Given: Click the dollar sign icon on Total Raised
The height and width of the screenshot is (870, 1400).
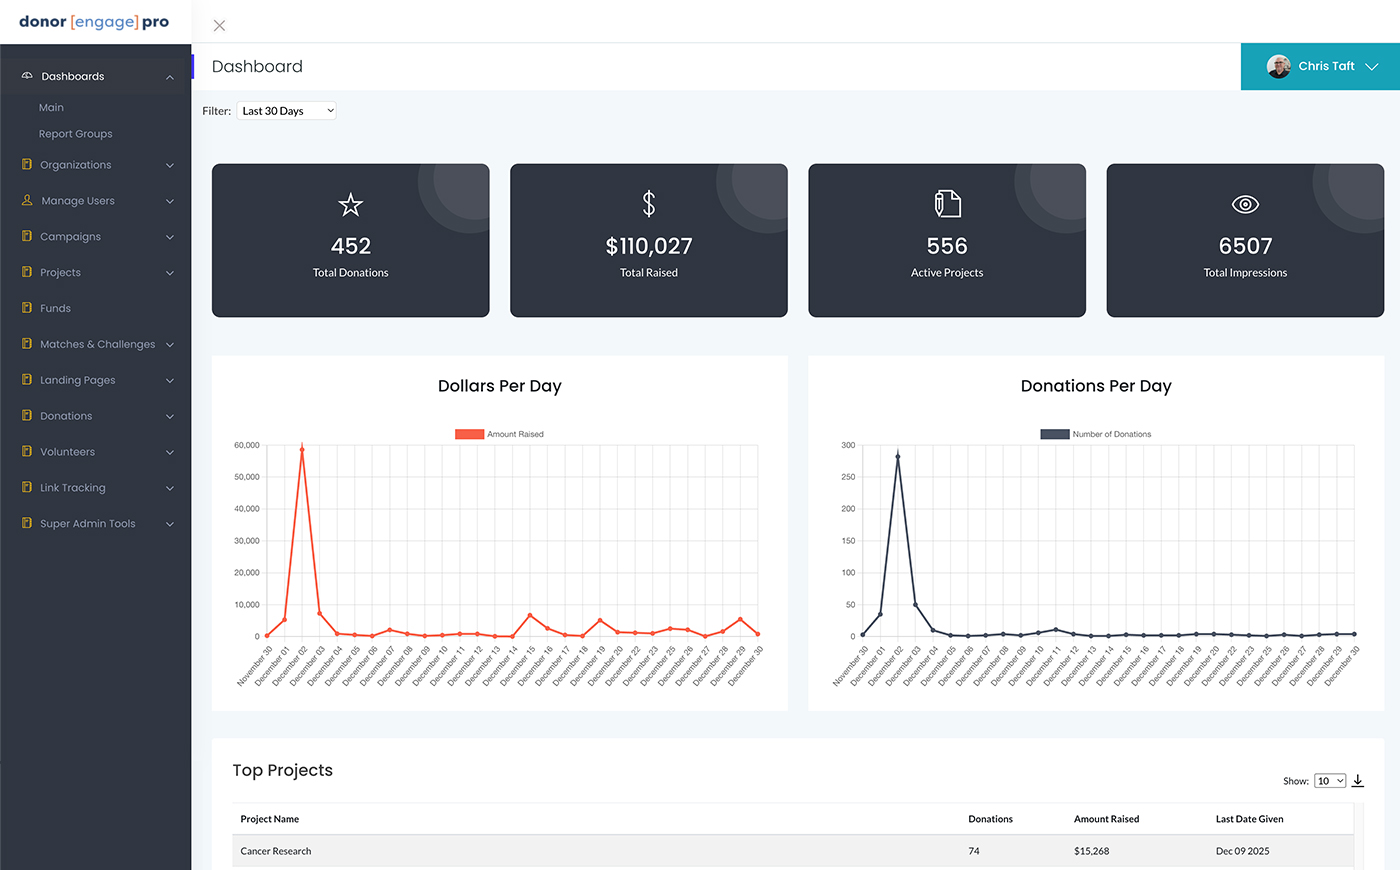Looking at the screenshot, I should pyautogui.click(x=649, y=204).
